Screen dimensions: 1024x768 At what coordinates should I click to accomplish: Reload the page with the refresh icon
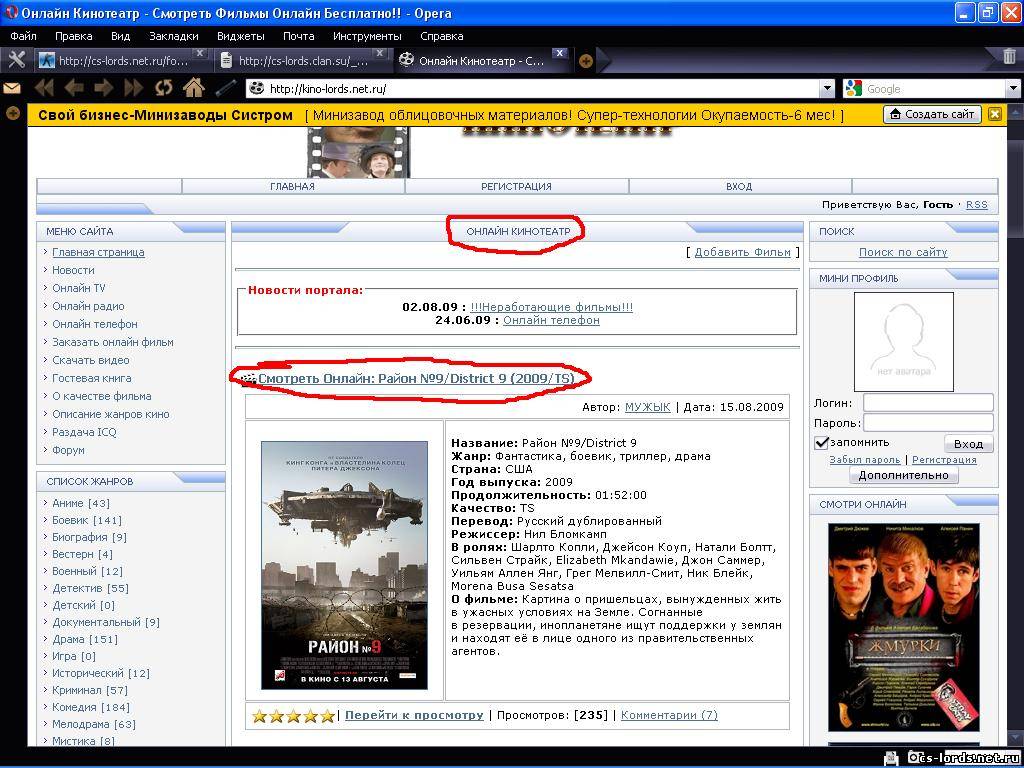164,88
